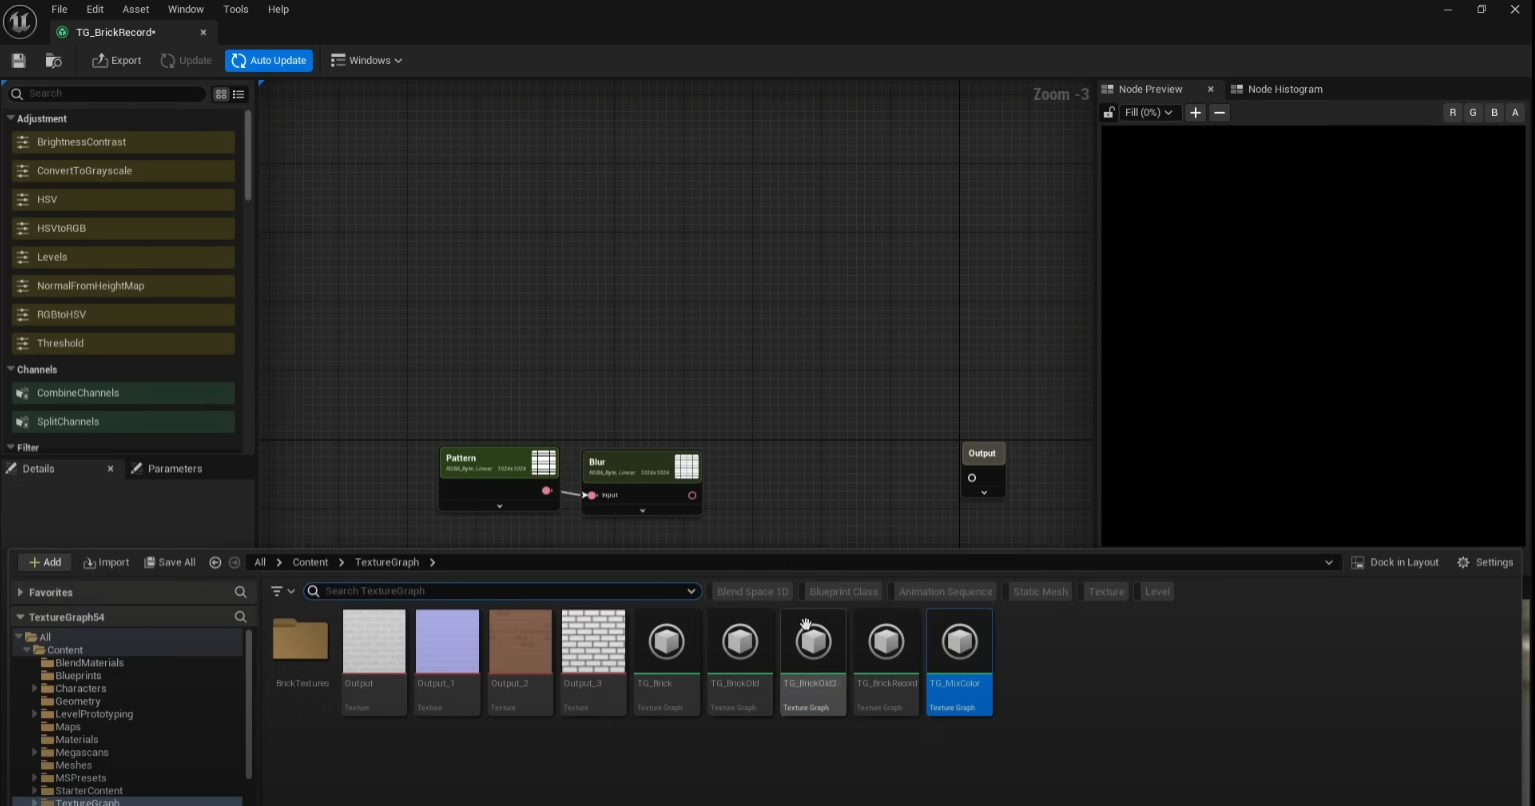Screen dimensions: 1535x806
Task: Open the Asset menu
Action: pos(136,9)
